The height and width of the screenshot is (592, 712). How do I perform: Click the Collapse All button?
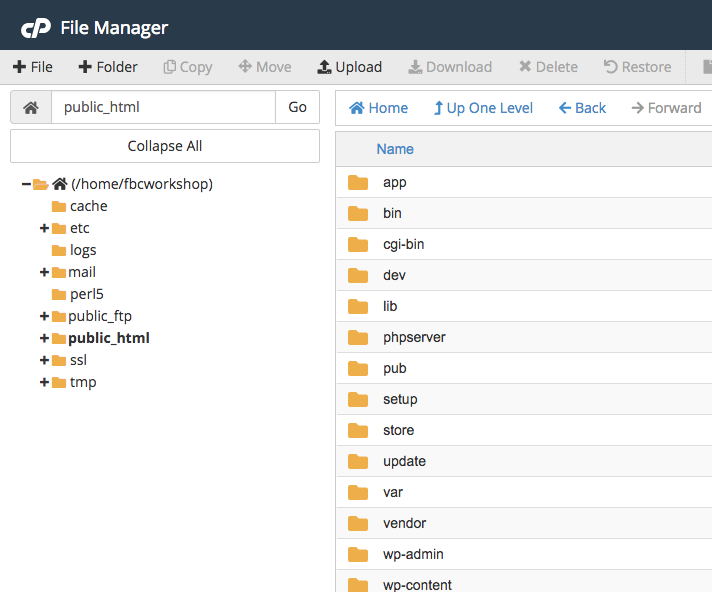(x=165, y=146)
